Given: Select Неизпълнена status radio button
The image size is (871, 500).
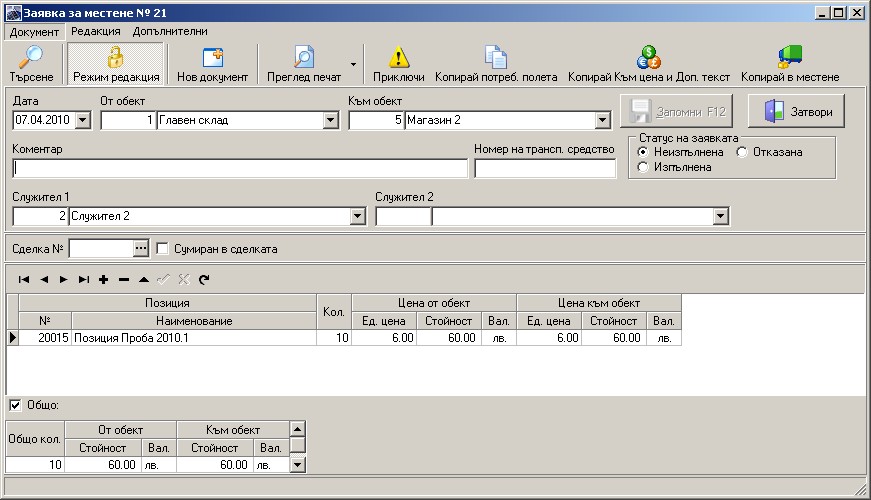Looking at the screenshot, I should [643, 152].
